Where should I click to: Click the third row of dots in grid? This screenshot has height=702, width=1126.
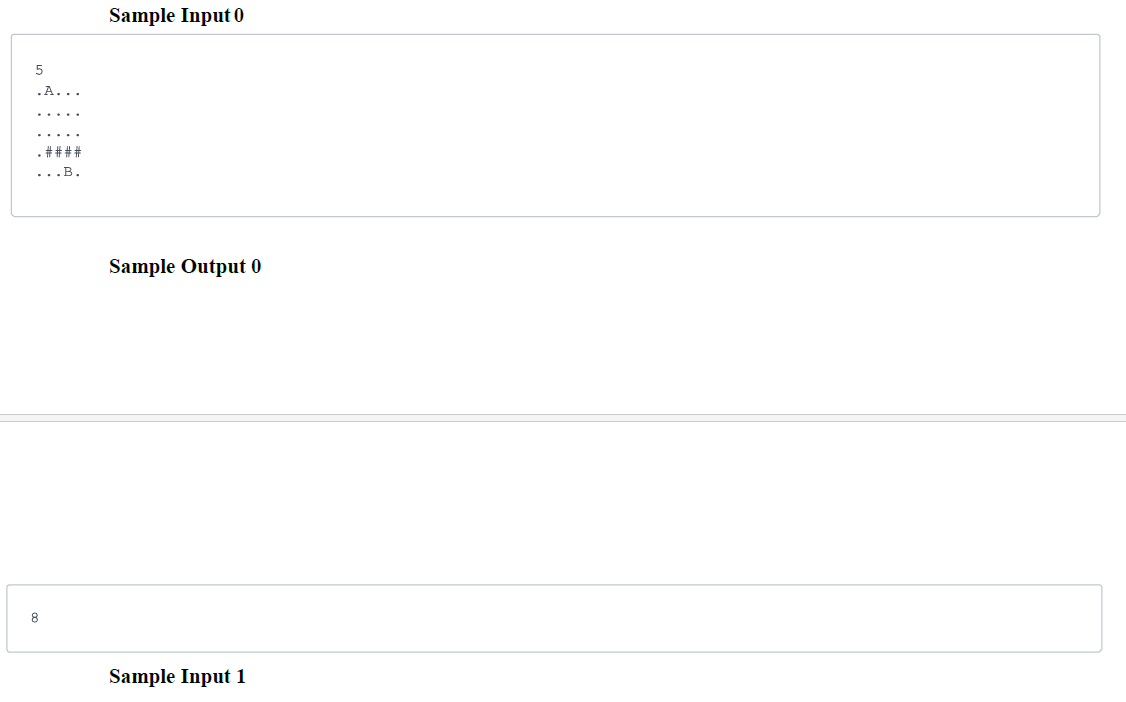[58, 134]
